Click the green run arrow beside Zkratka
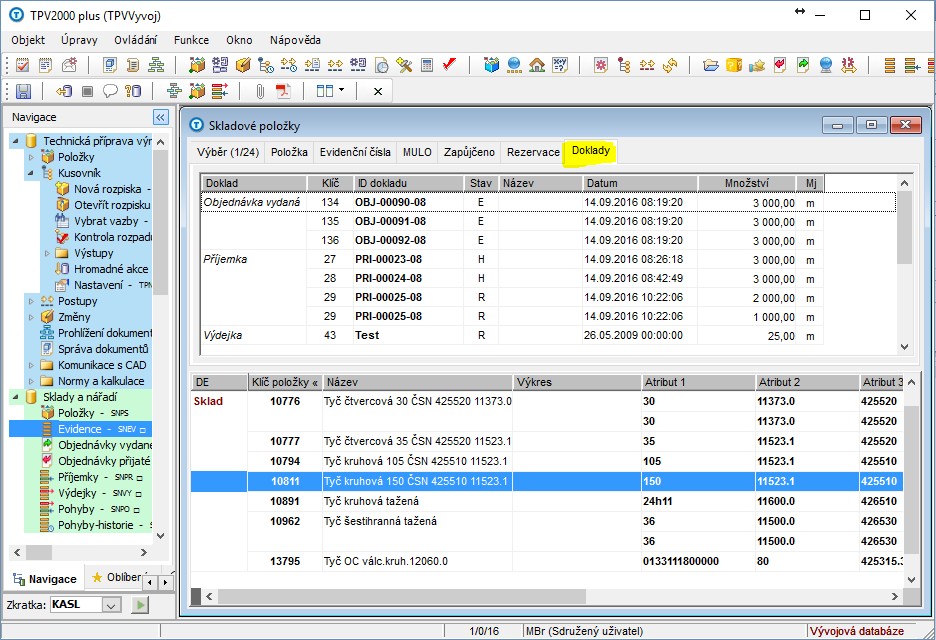The image size is (936, 640). [140, 605]
